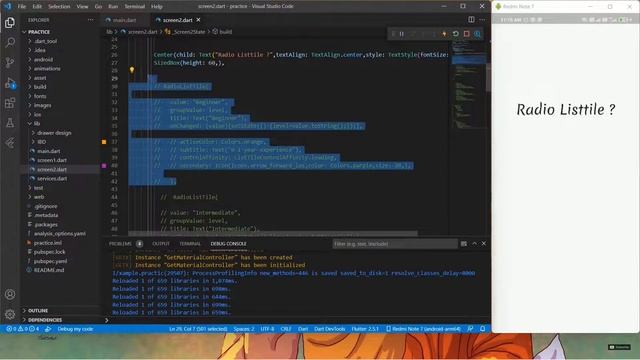The image size is (640, 360).
Task: Expand the drawer design folder
Action: tap(54, 133)
